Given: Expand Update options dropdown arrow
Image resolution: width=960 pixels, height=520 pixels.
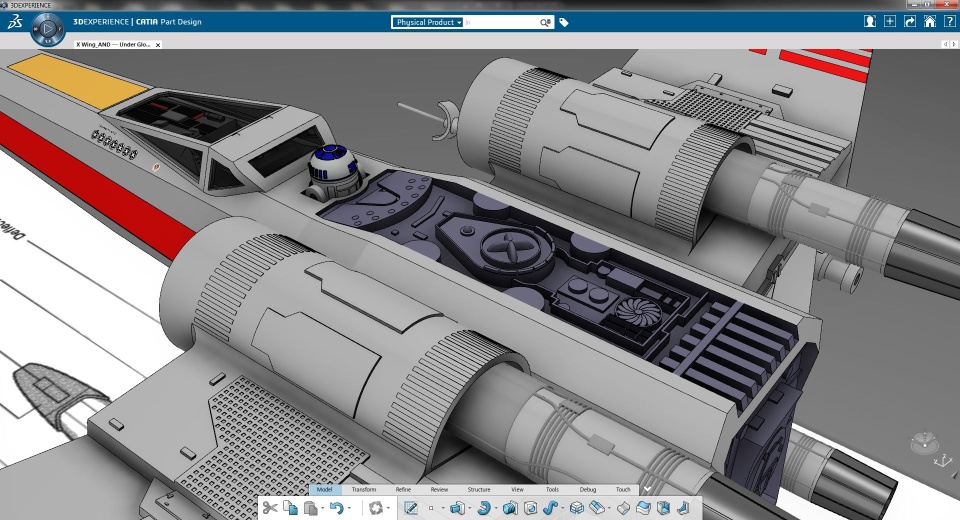Looking at the screenshot, I should [x=388, y=508].
